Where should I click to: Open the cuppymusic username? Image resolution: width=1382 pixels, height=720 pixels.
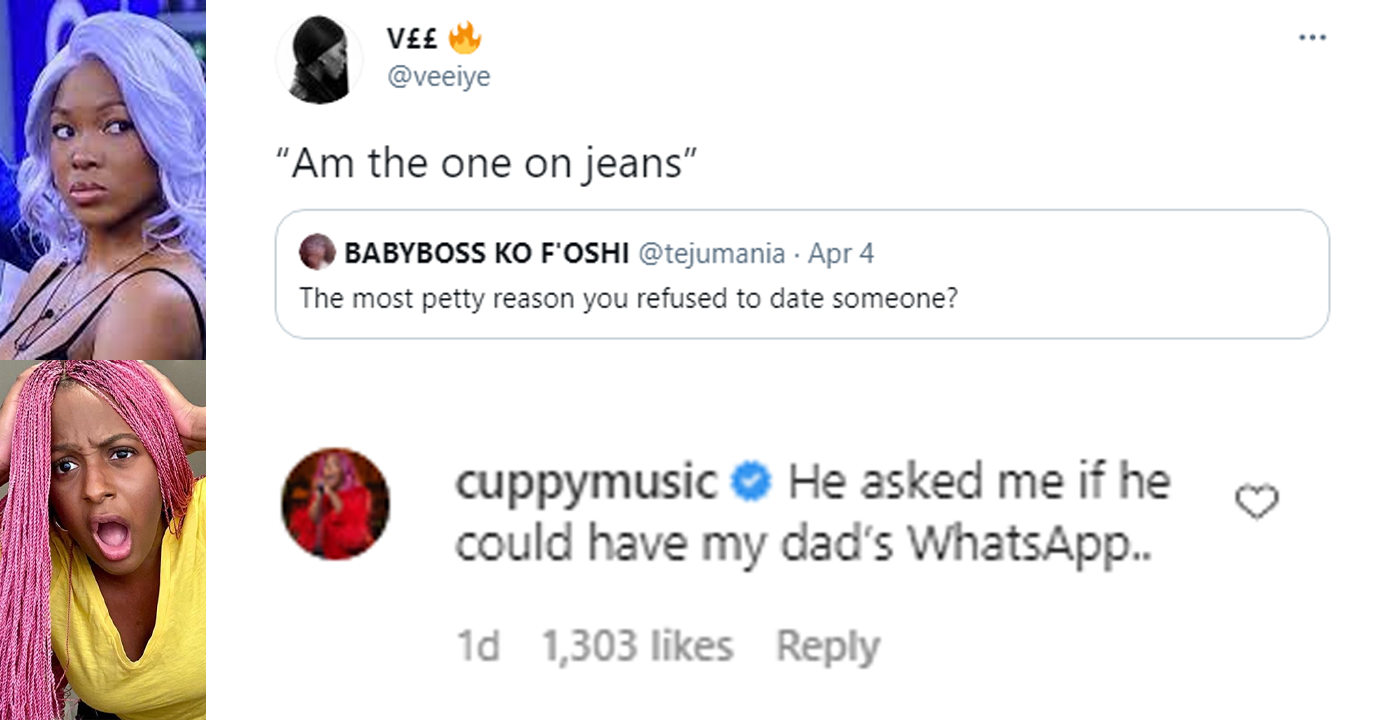[587, 485]
